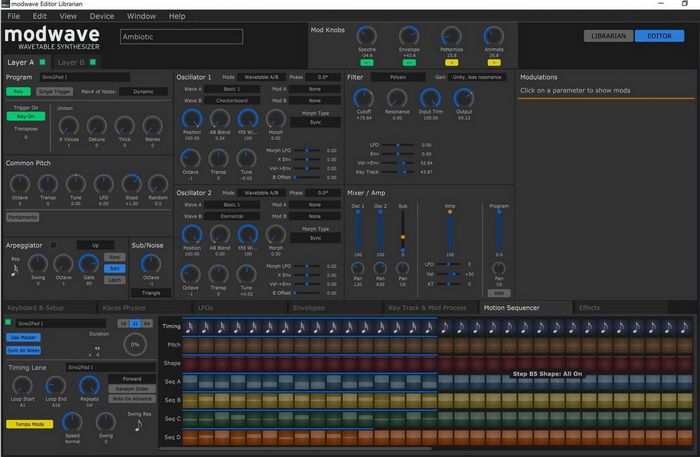Toggle the motion sequencer enable square

(x=8, y=322)
